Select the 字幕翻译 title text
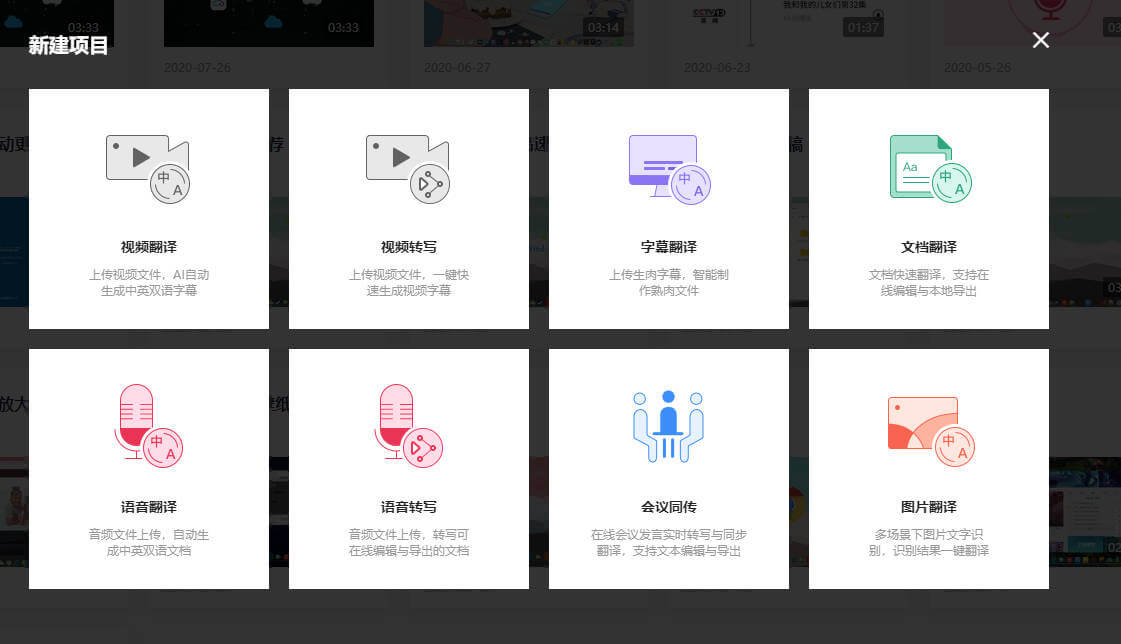This screenshot has width=1121, height=644. pos(668,247)
